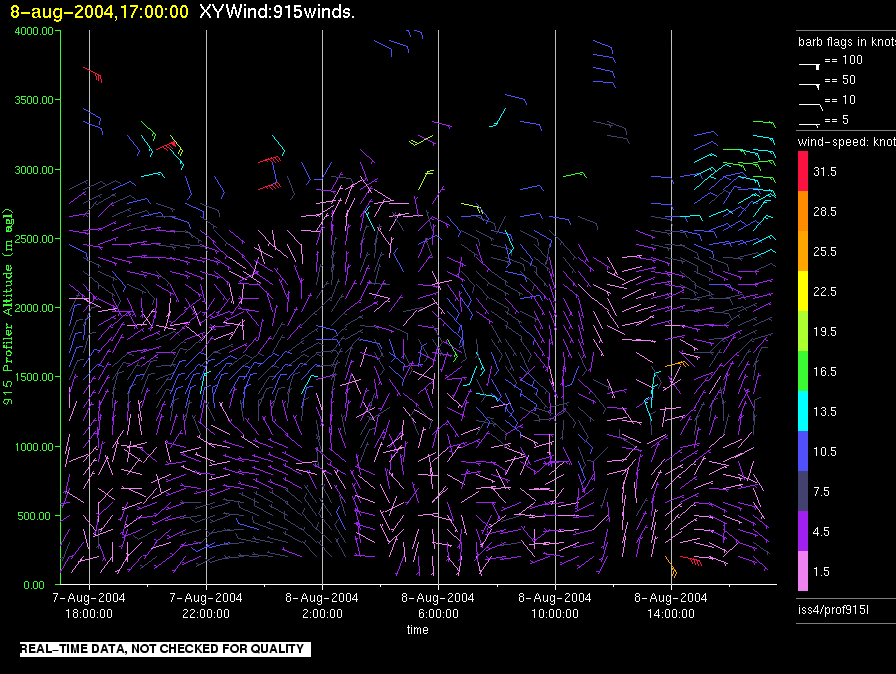896x674 pixels.
Task: Click the 7.5 wind-speed scale value
Action: tap(821, 492)
